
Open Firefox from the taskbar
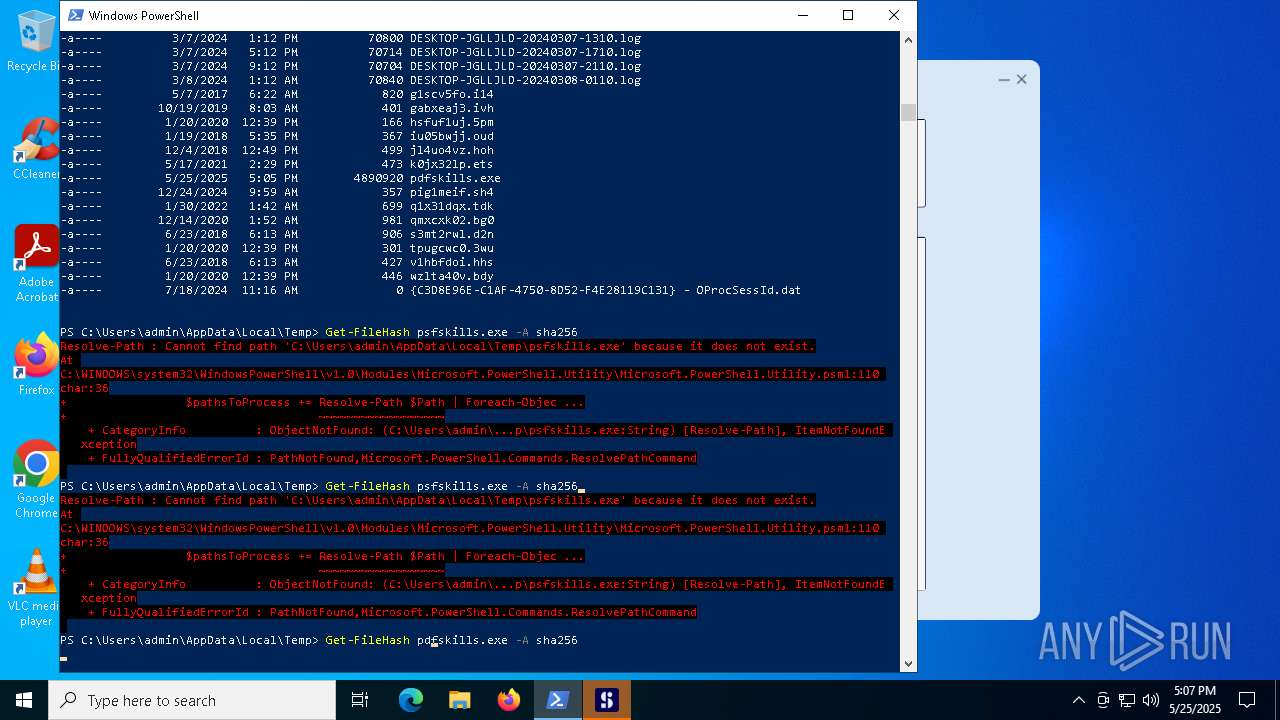pos(508,700)
